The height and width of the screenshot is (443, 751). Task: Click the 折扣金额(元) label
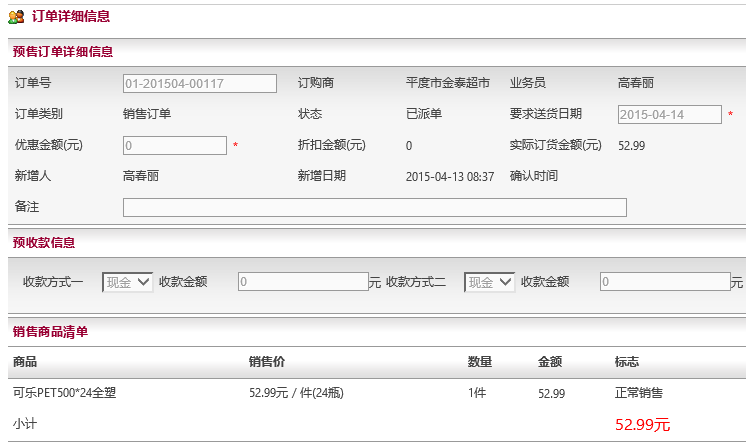pos(331,145)
